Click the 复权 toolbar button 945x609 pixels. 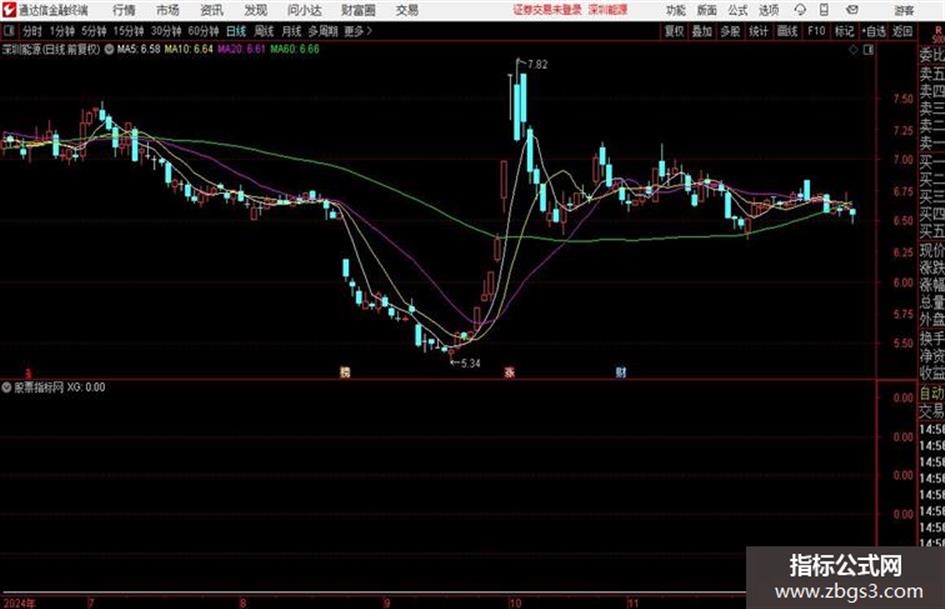coord(674,31)
